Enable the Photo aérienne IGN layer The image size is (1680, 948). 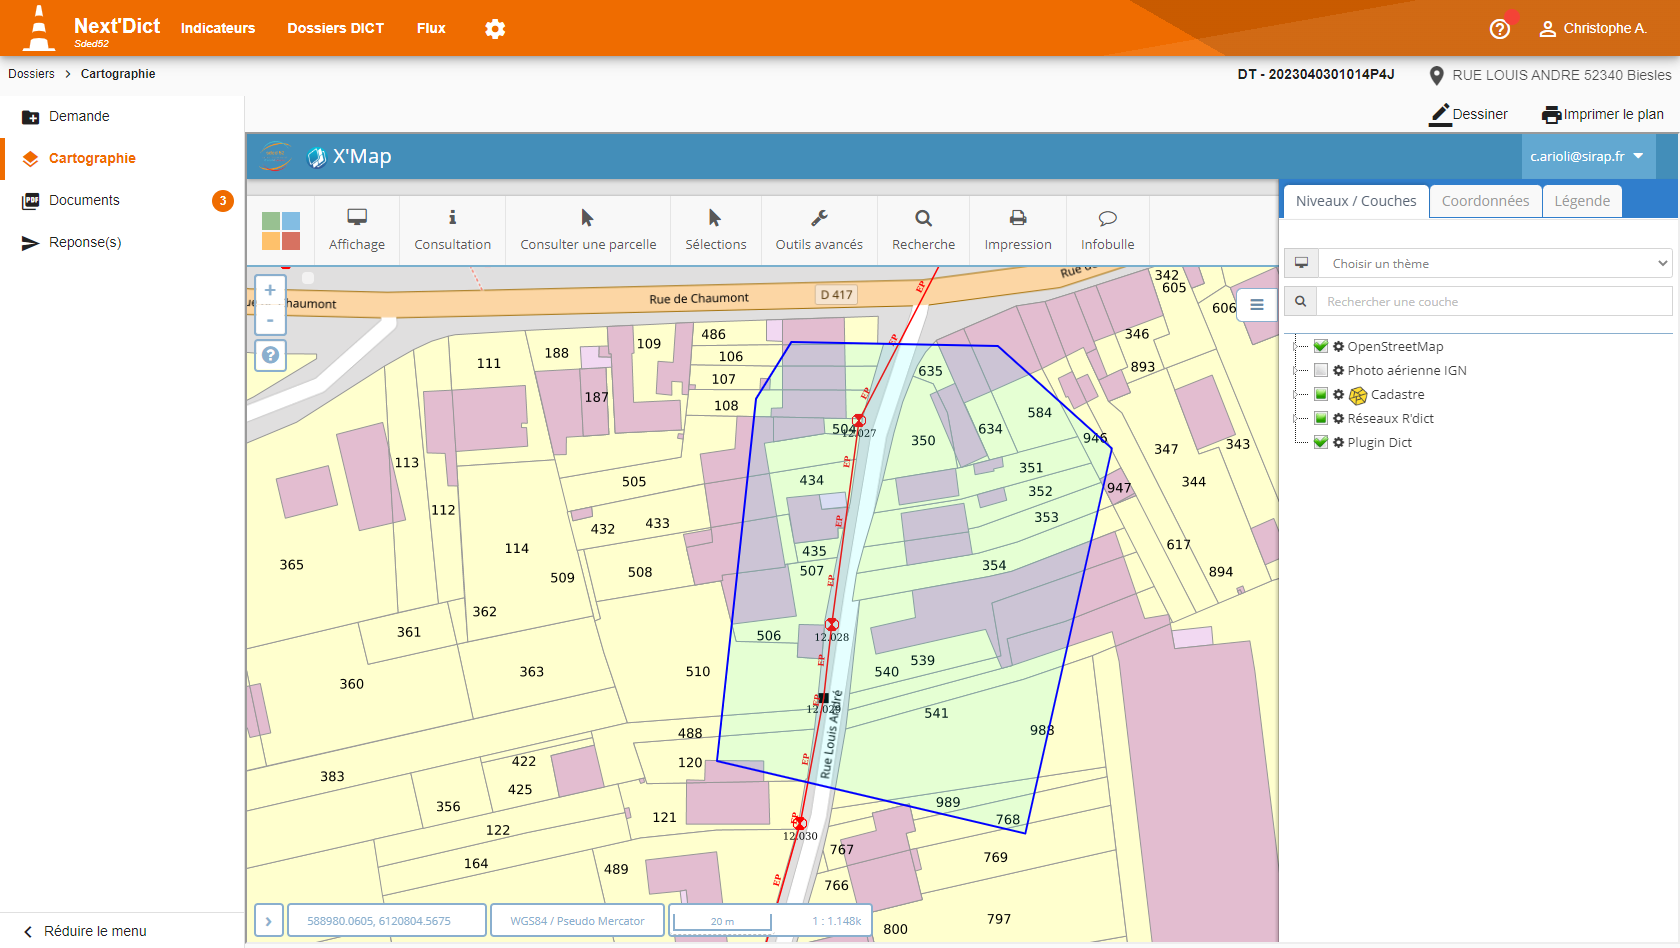coord(1321,370)
